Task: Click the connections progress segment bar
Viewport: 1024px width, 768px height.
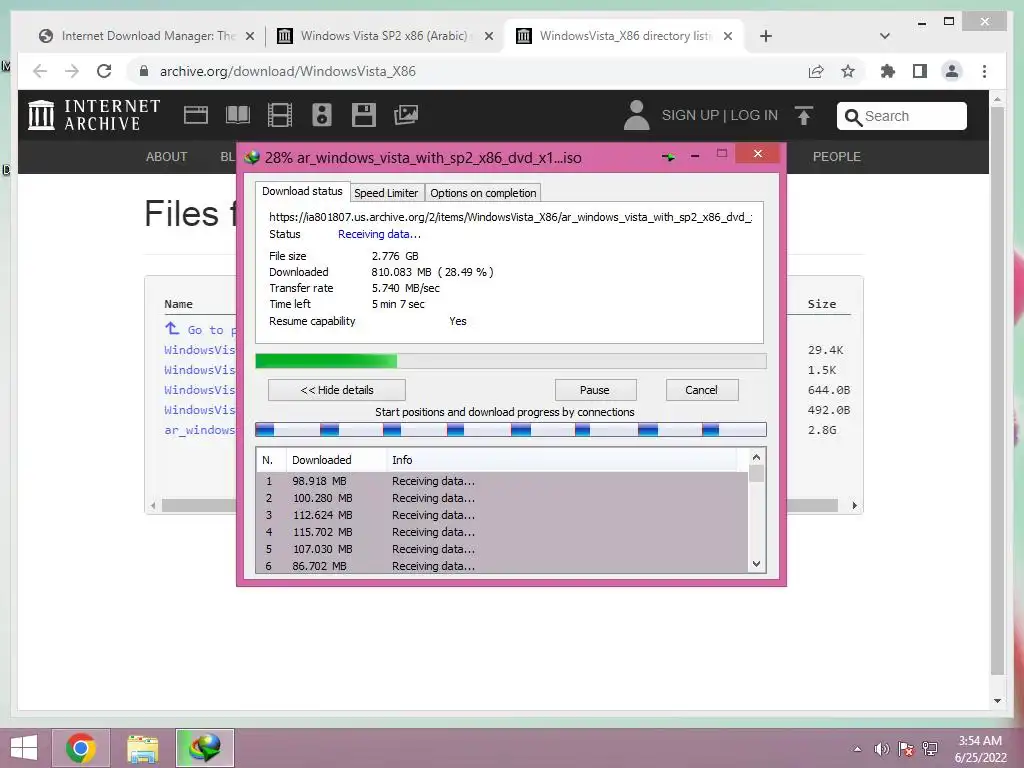Action: (511, 429)
